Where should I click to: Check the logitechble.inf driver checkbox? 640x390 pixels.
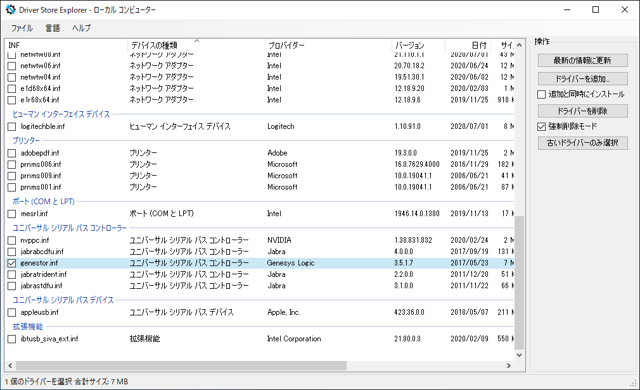click(12, 127)
